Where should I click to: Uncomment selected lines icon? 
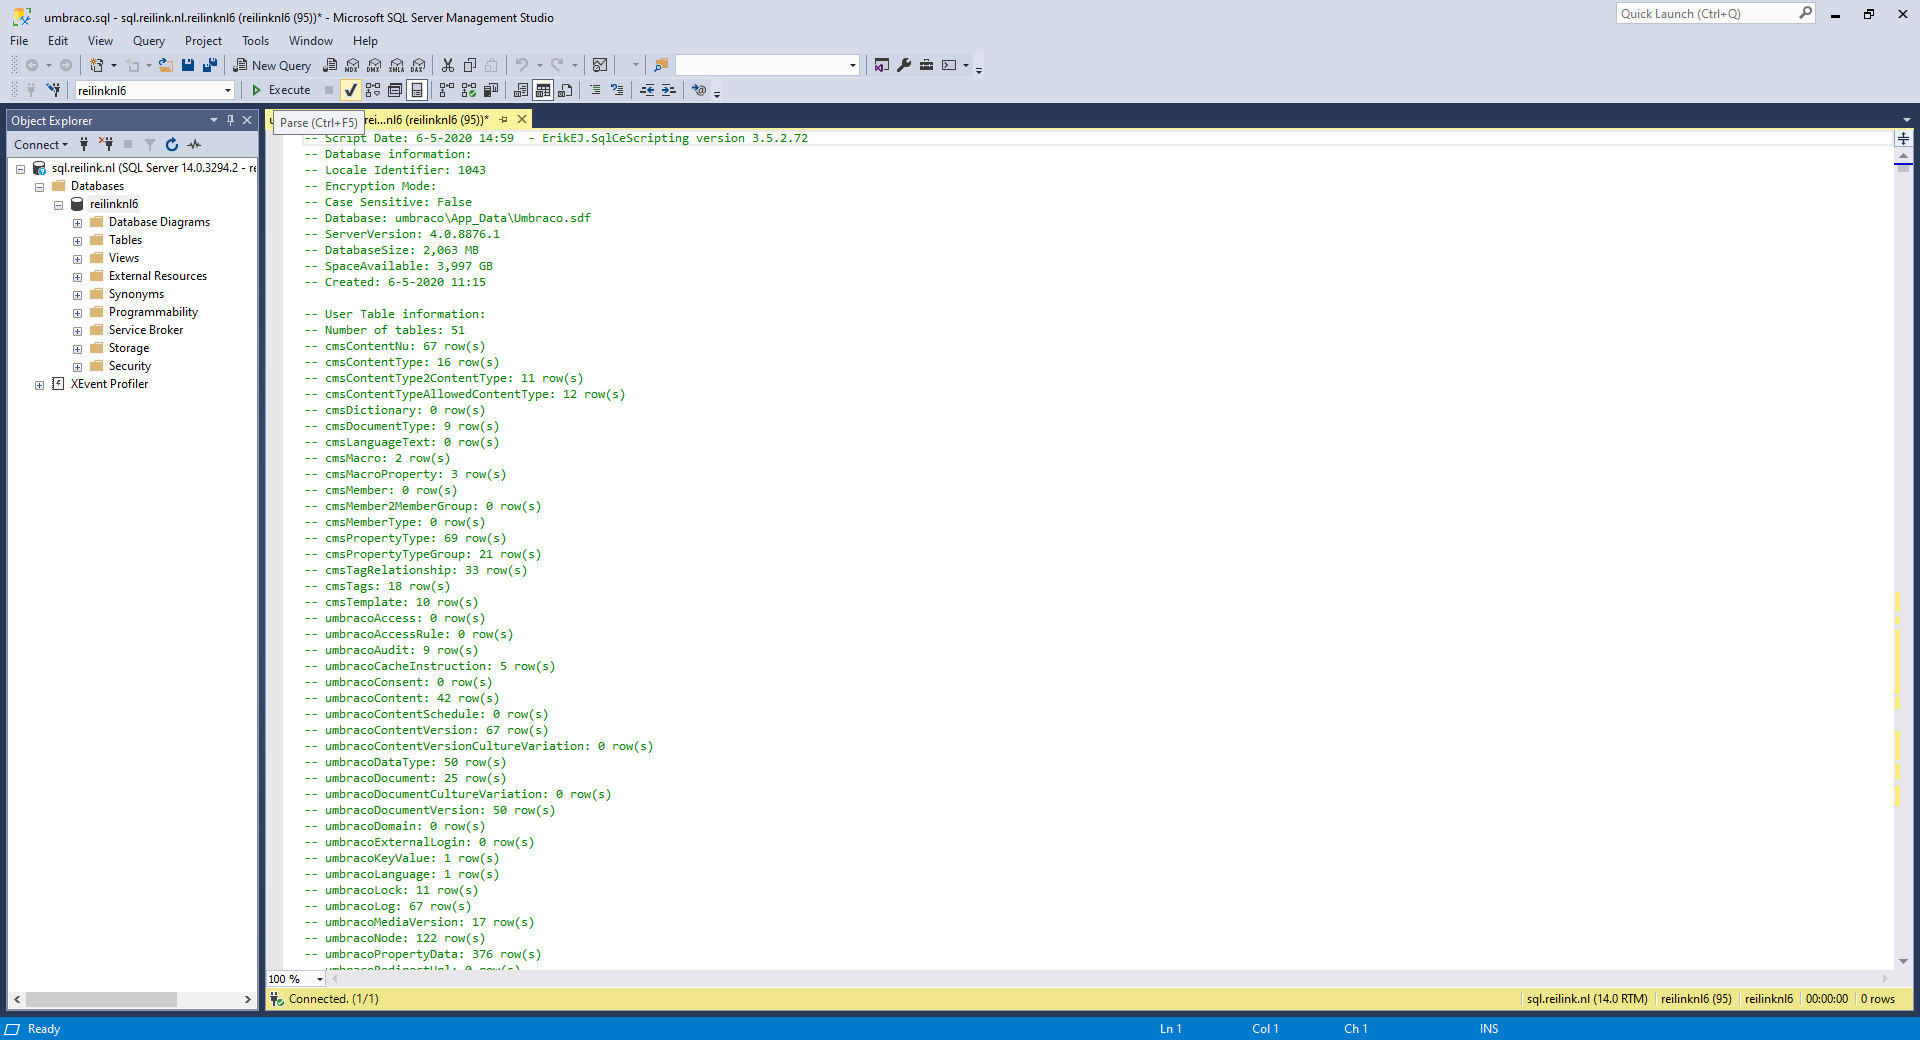617,90
